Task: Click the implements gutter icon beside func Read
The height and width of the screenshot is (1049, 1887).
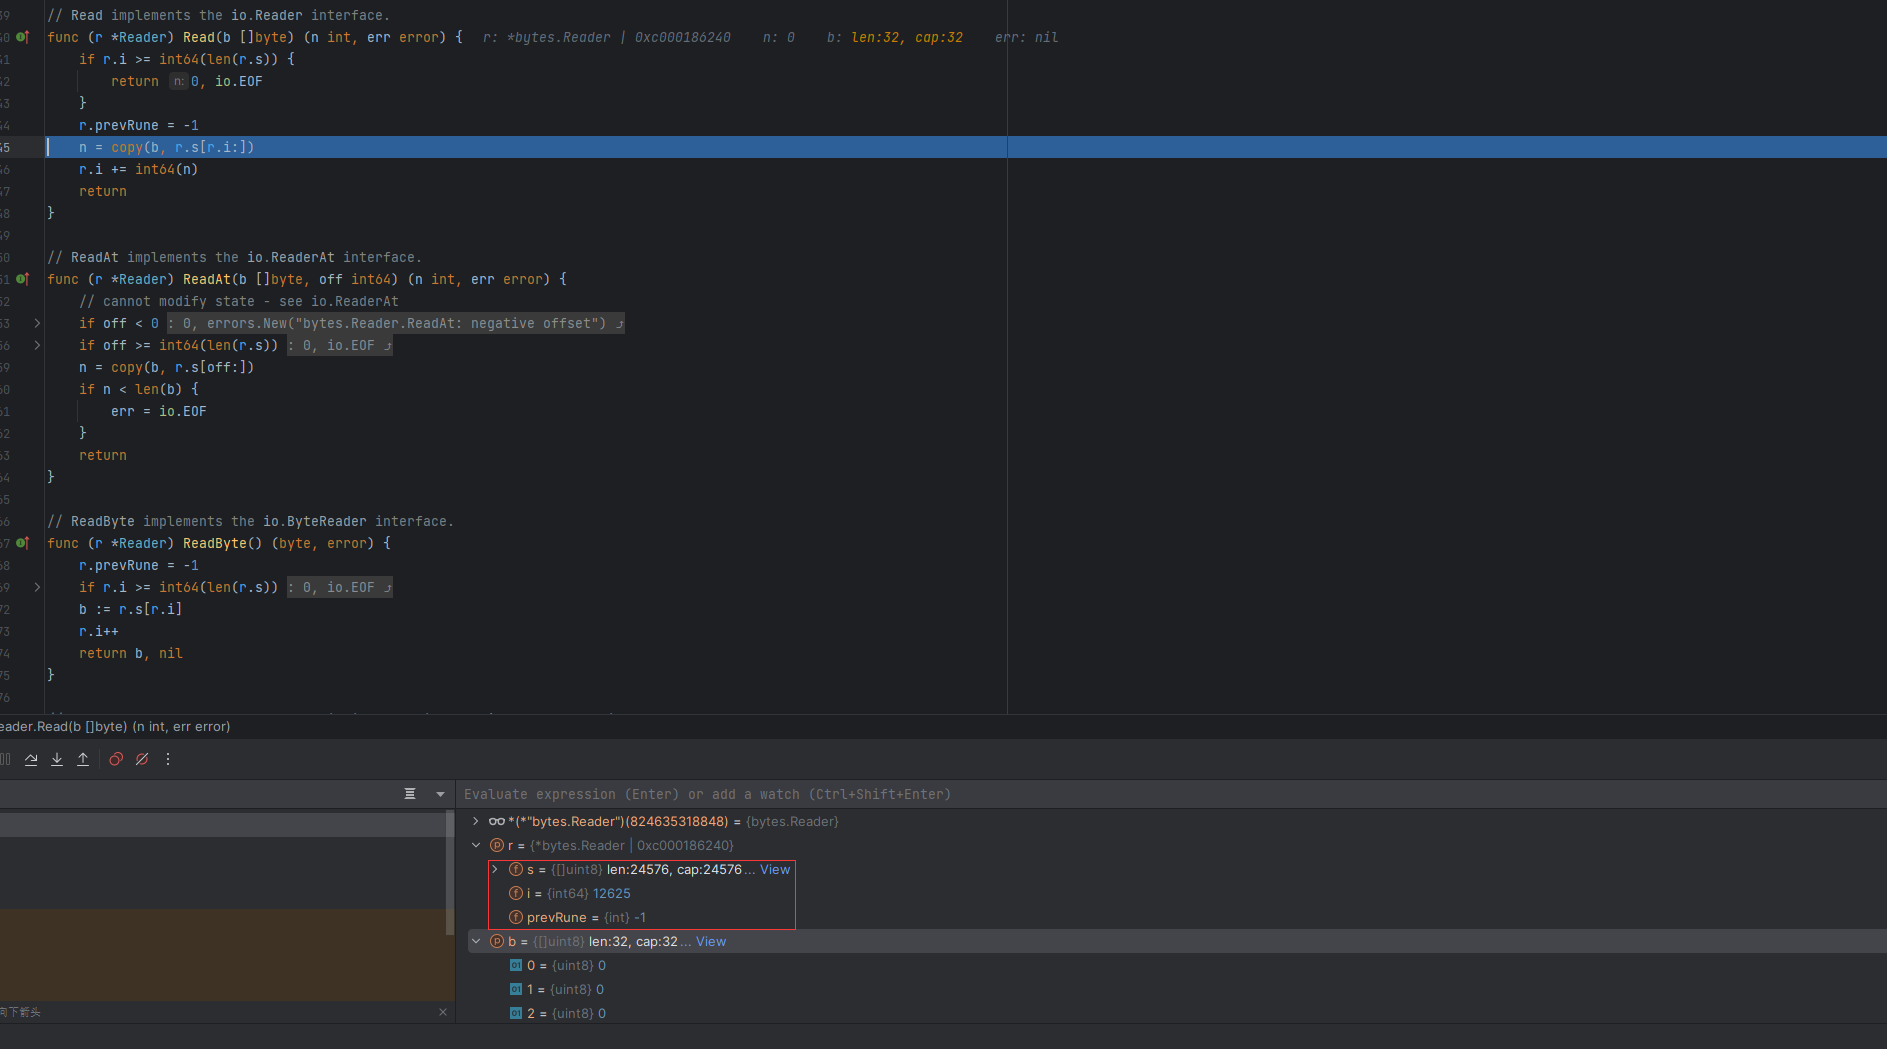Action: click(x=23, y=37)
